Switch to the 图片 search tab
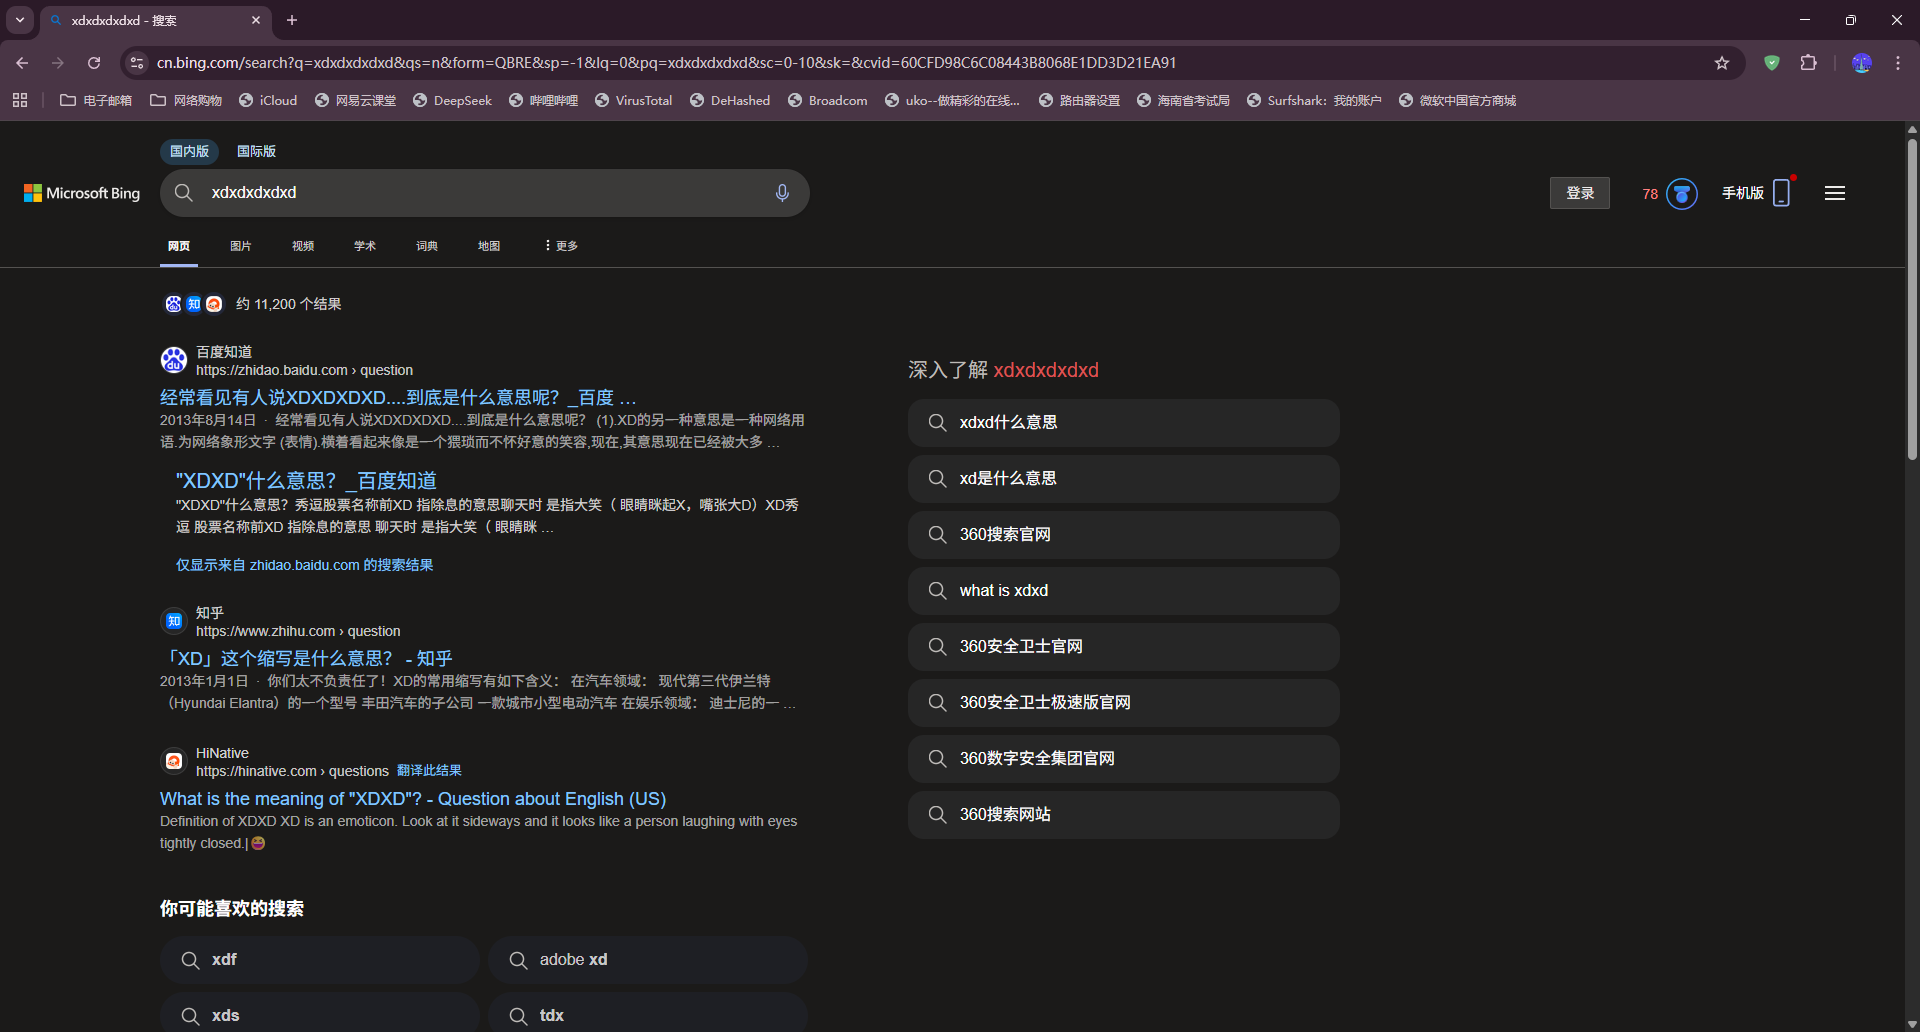 tap(240, 245)
